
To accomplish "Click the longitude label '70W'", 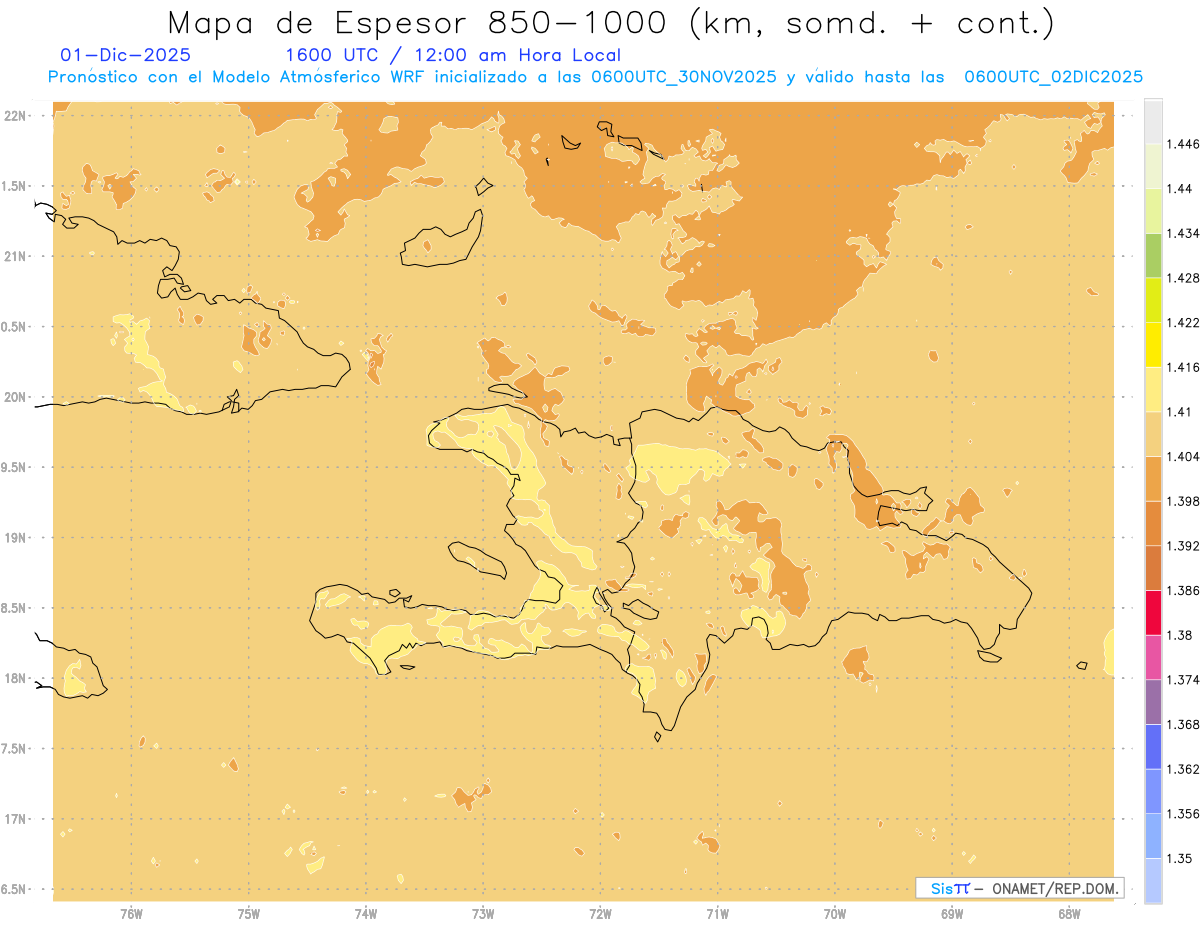I will coord(835,914).
